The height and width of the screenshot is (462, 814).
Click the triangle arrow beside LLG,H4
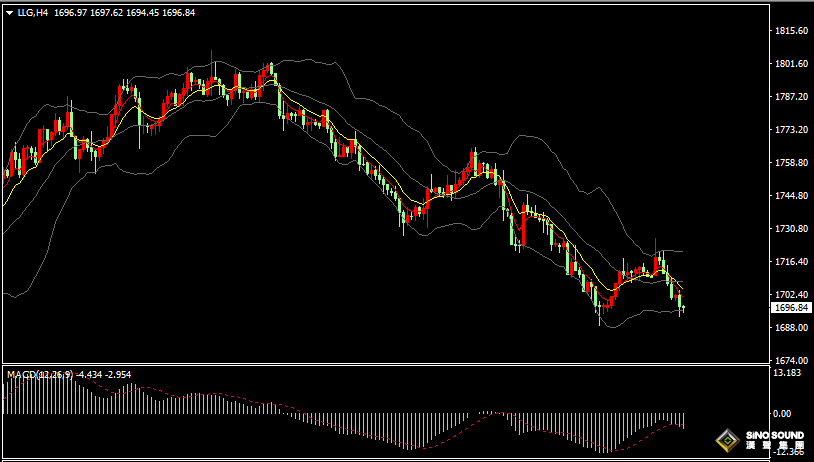[x=10, y=13]
